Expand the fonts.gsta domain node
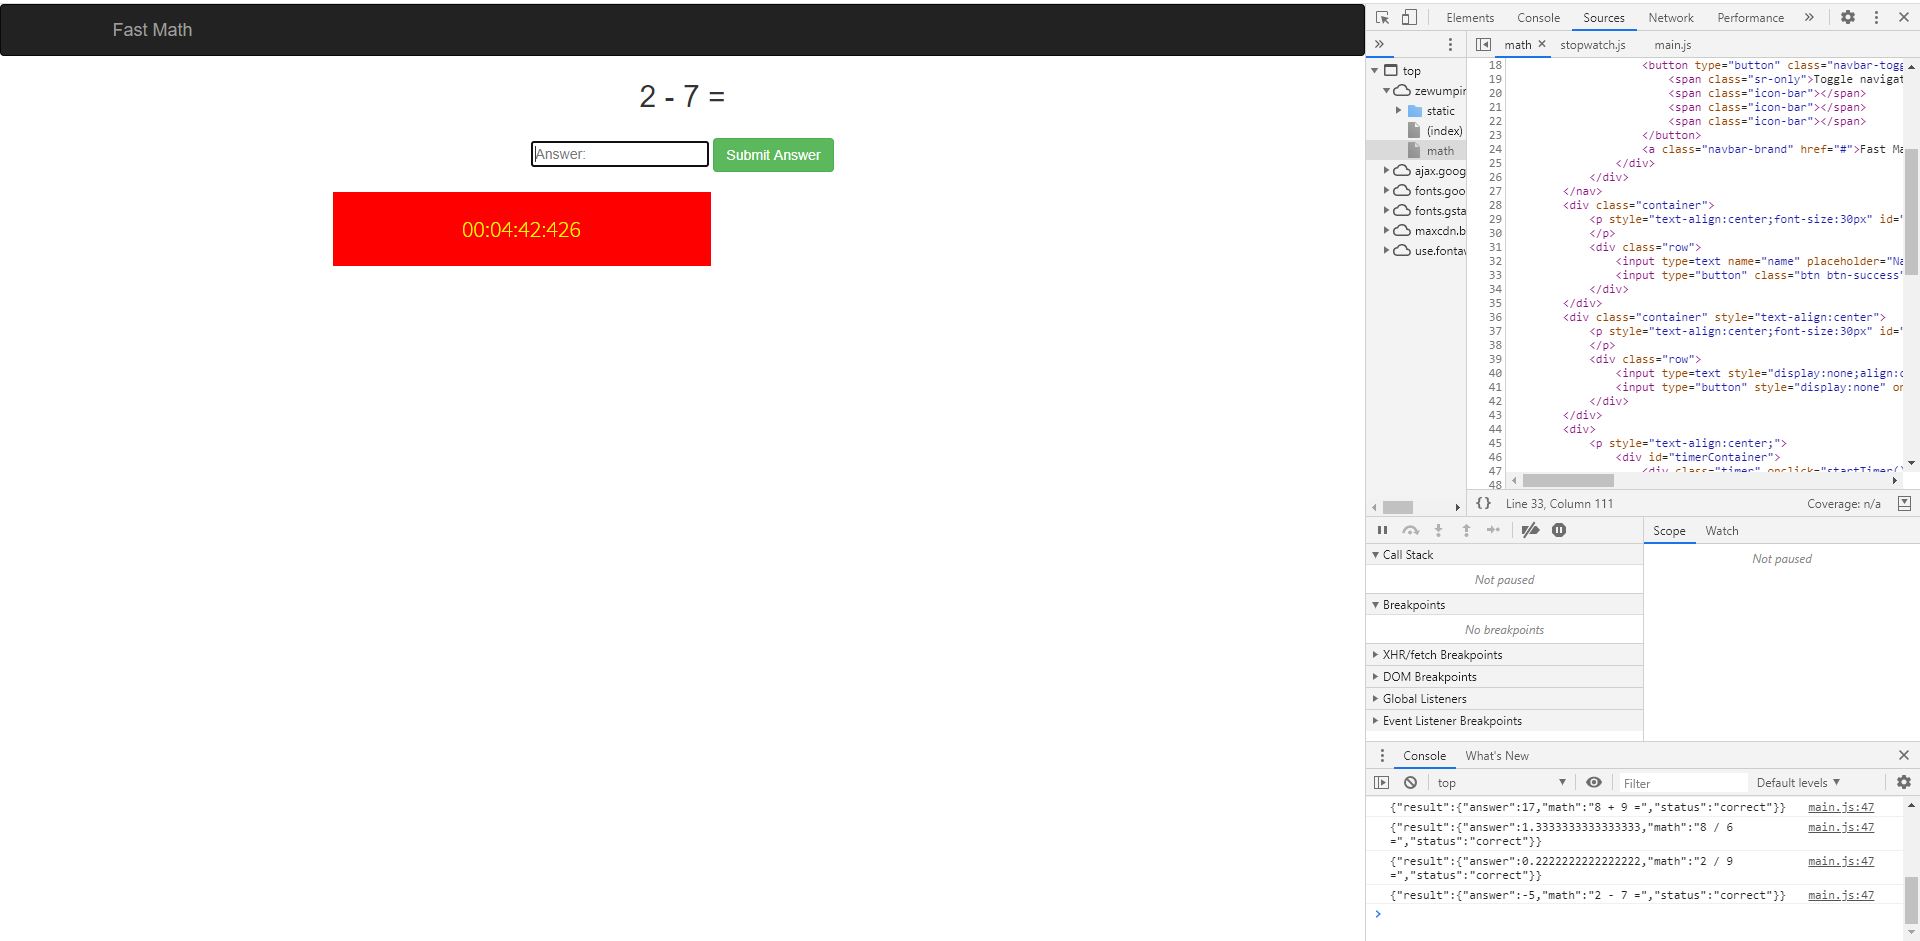This screenshot has width=1920, height=941. coord(1387,210)
